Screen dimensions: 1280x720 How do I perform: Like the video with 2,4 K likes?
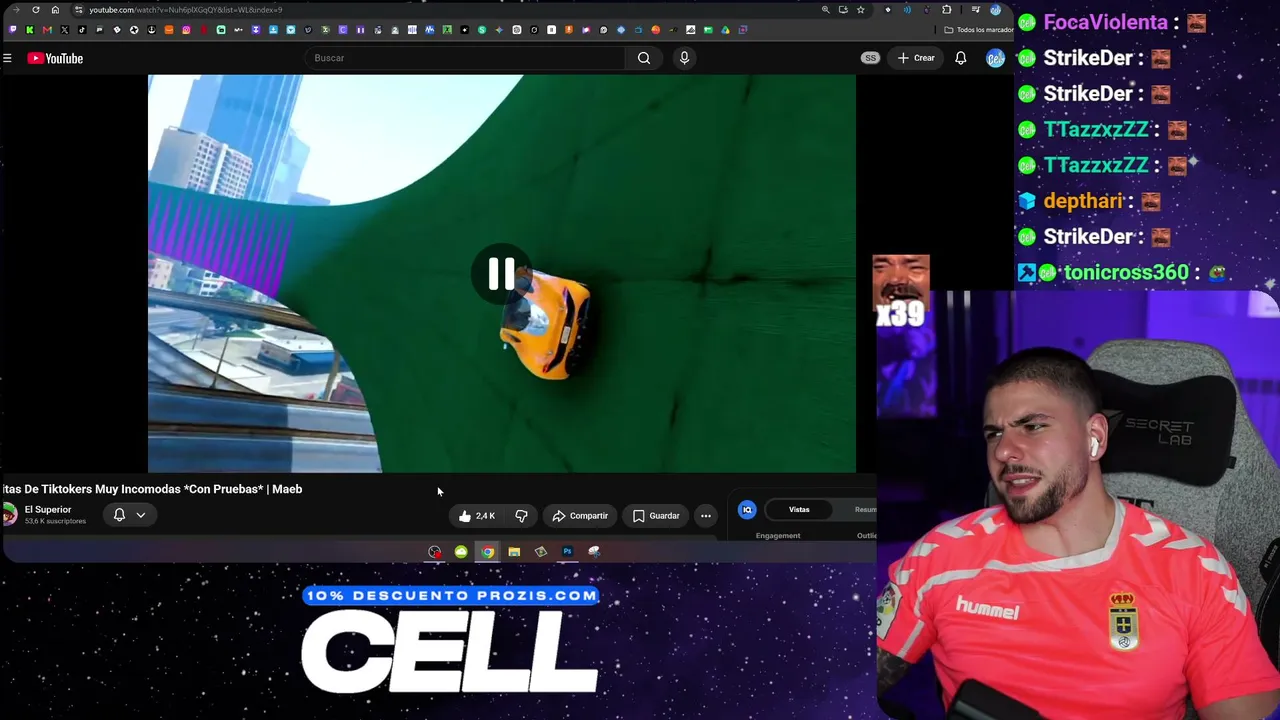(477, 516)
